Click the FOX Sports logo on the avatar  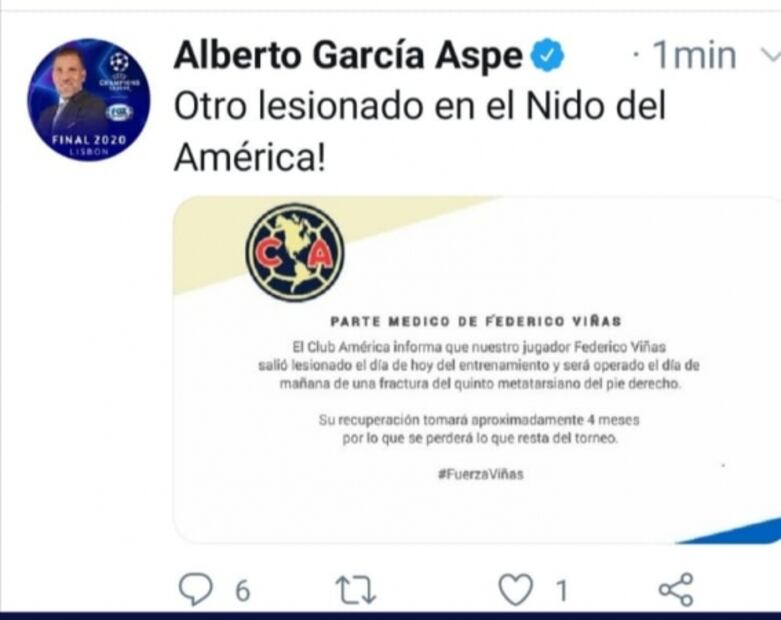(120, 113)
